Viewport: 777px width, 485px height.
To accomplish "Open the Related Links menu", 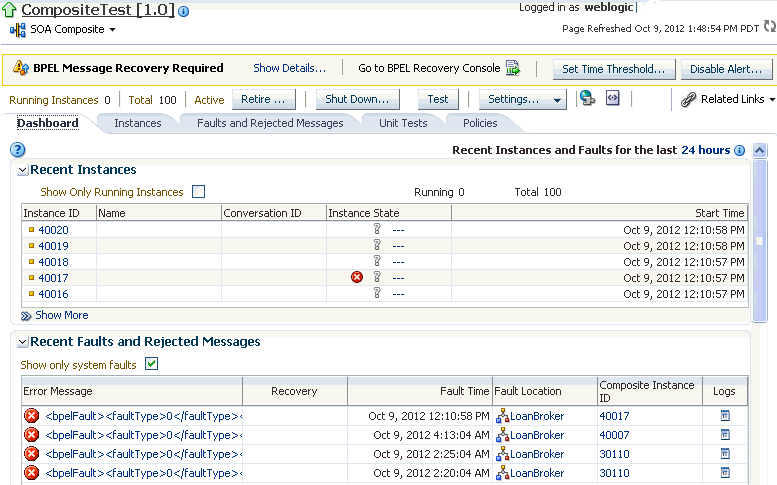I will click(x=737, y=99).
